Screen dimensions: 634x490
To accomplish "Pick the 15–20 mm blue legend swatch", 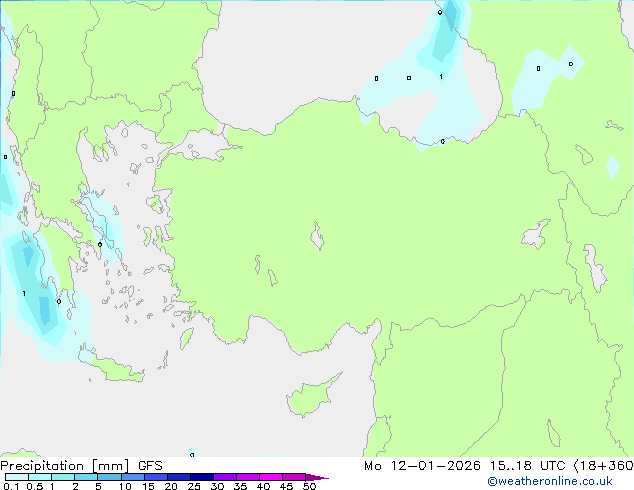I will pyautogui.click(x=156, y=477).
